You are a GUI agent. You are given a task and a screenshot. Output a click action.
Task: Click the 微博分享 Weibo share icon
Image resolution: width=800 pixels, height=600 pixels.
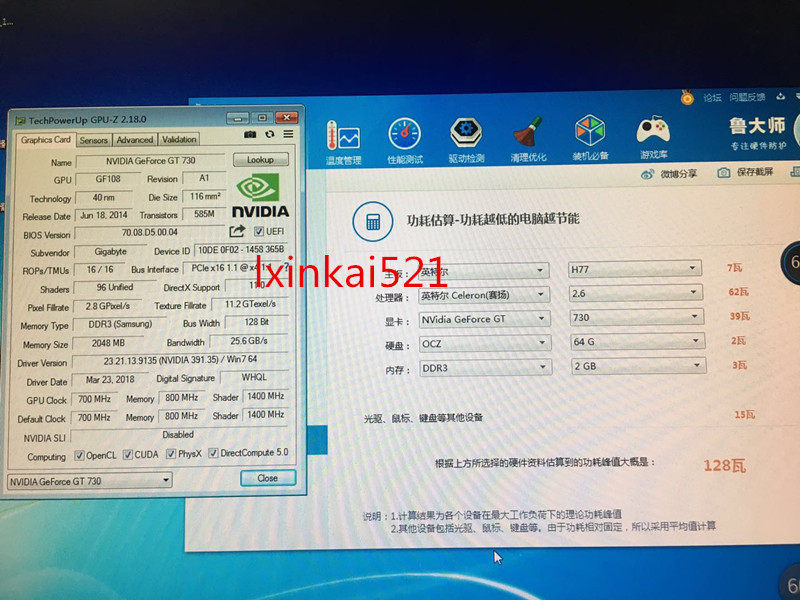[647, 174]
